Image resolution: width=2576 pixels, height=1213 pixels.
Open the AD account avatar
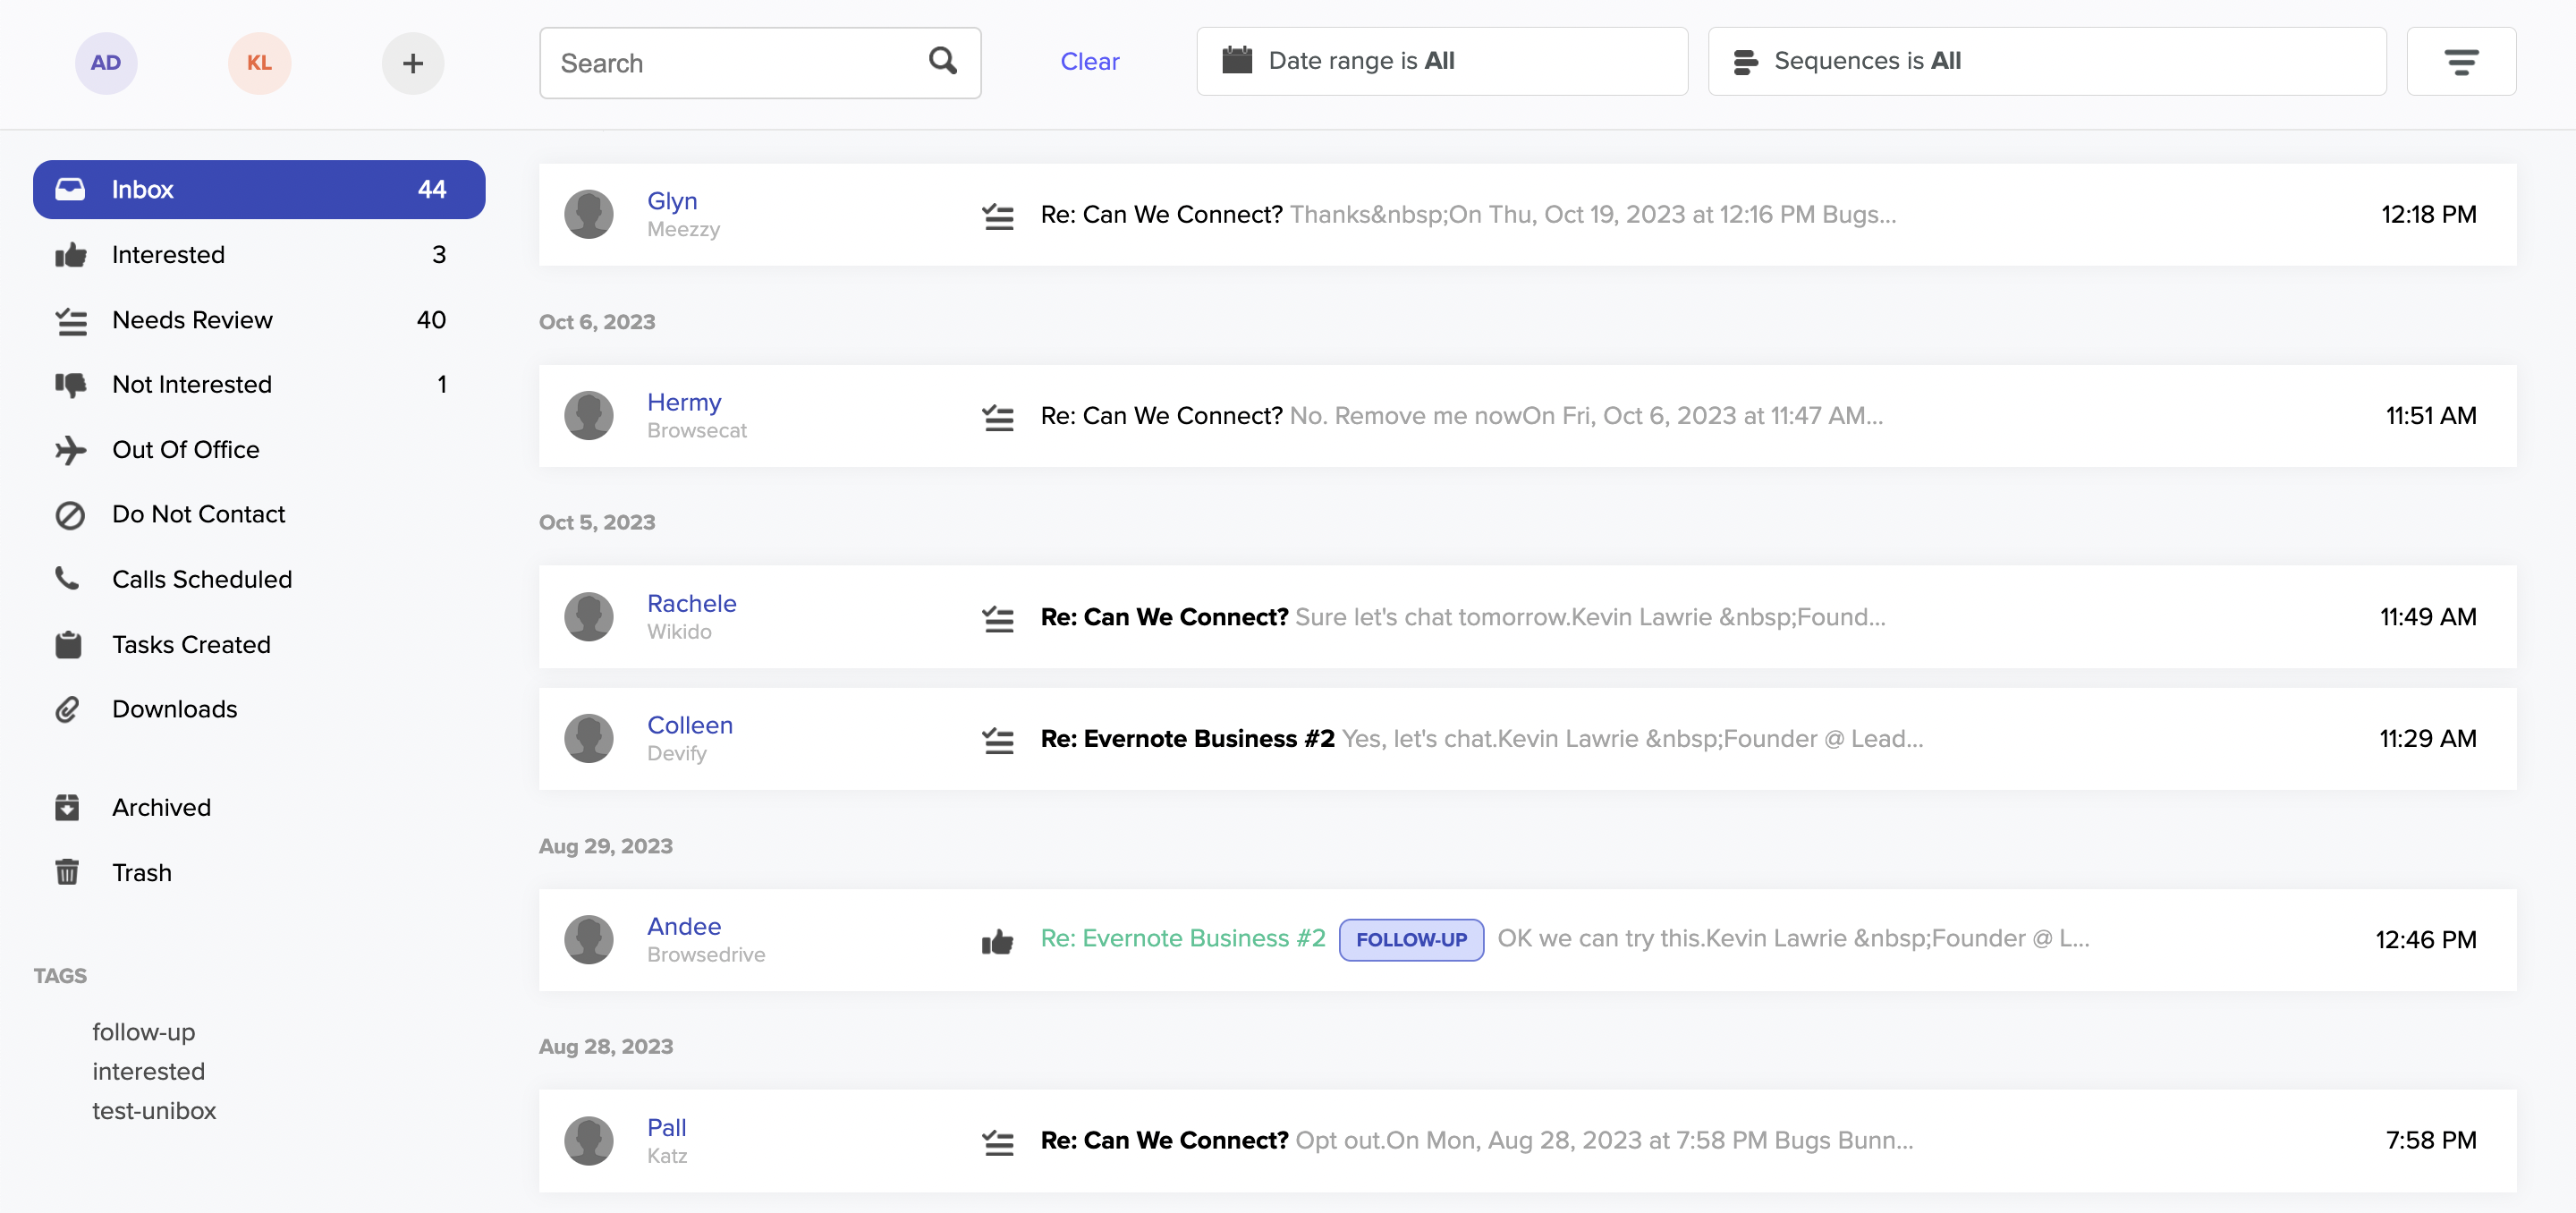coord(106,63)
